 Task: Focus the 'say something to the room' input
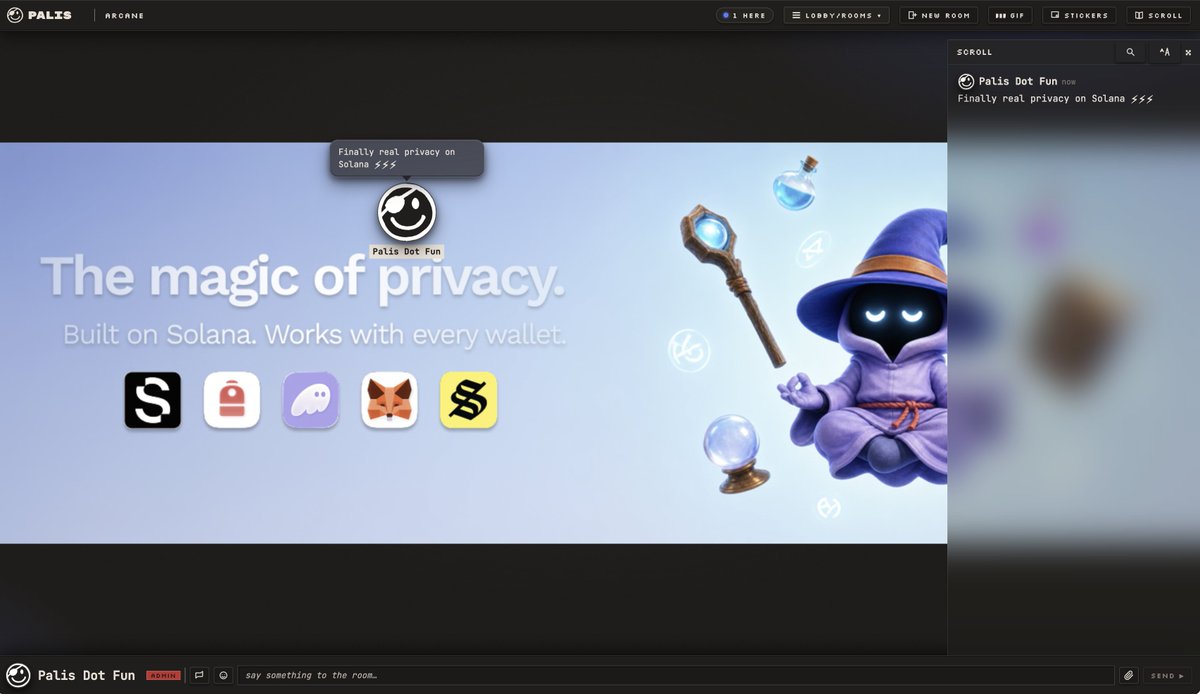675,675
